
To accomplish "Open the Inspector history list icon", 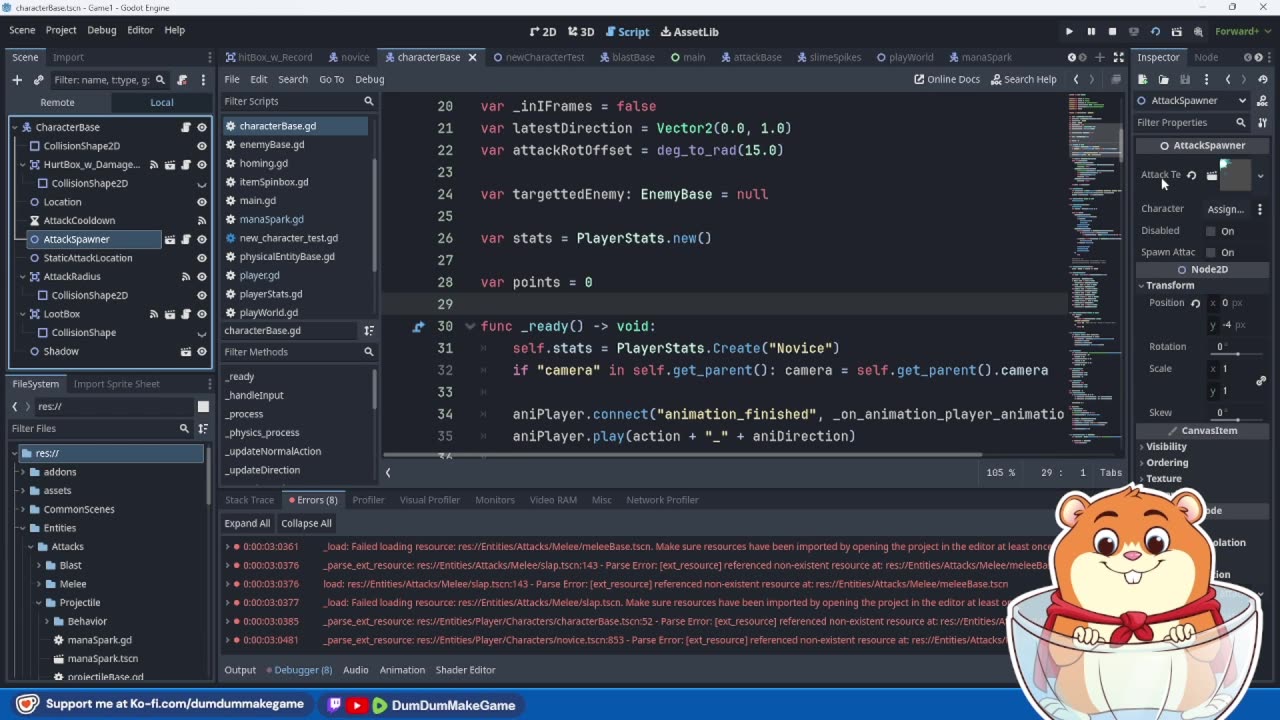I will point(1262,79).
